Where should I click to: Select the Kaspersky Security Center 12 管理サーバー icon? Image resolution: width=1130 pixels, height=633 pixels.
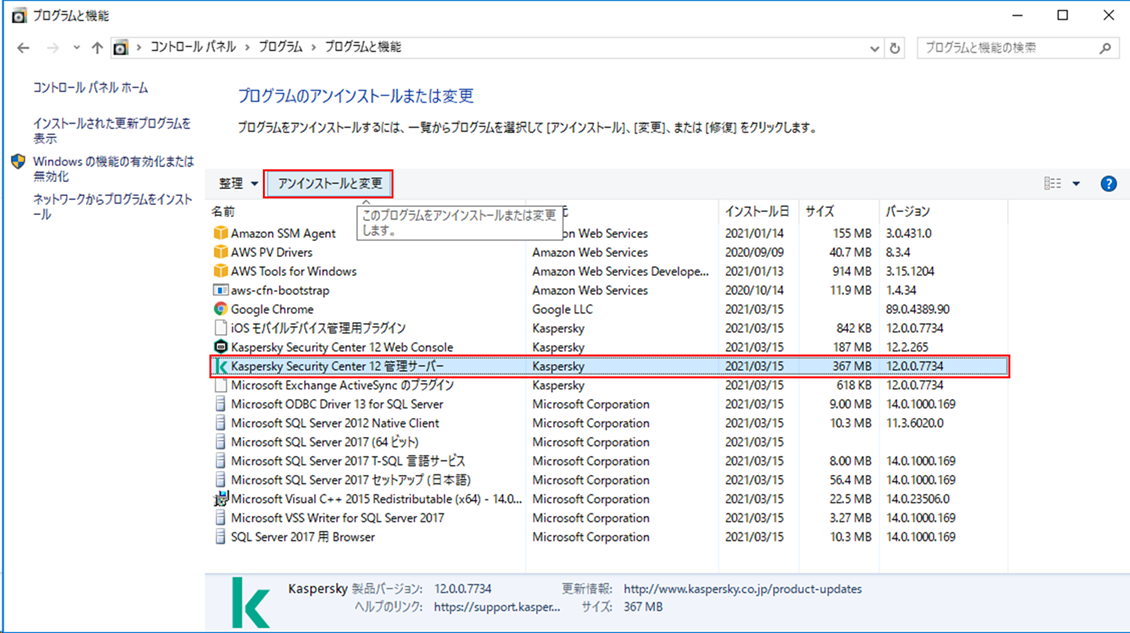(219, 366)
